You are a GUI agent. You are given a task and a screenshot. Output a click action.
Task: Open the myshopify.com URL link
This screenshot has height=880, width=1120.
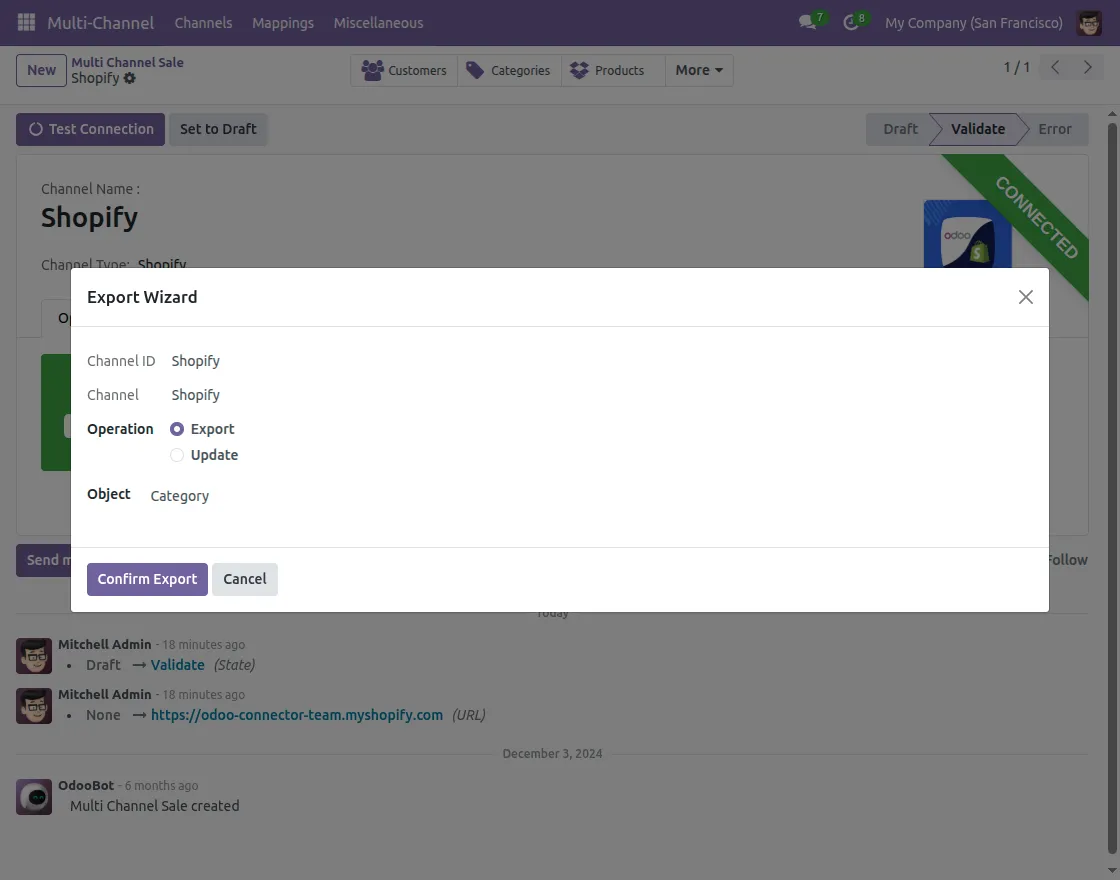coord(297,715)
